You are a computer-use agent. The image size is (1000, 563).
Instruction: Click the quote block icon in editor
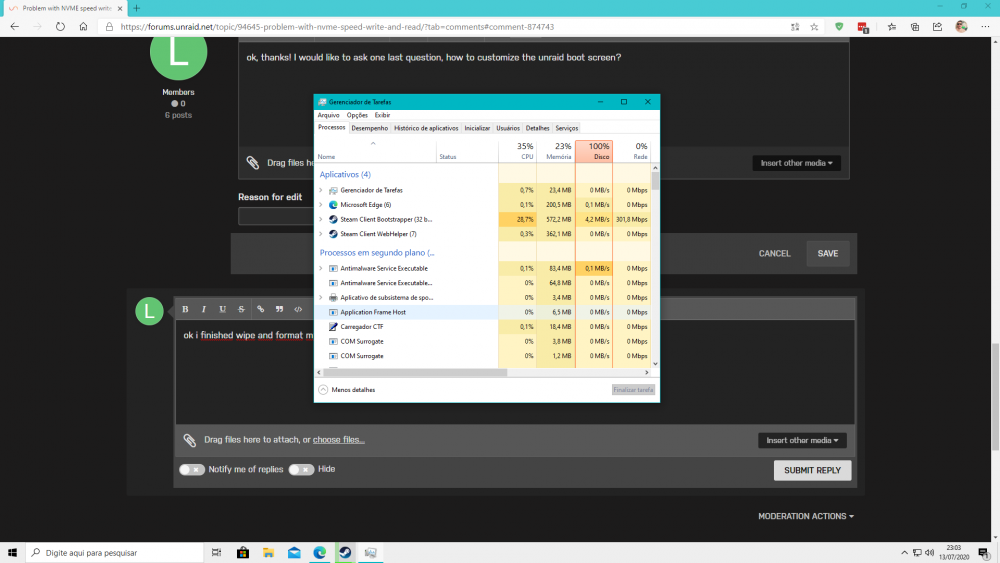279,309
